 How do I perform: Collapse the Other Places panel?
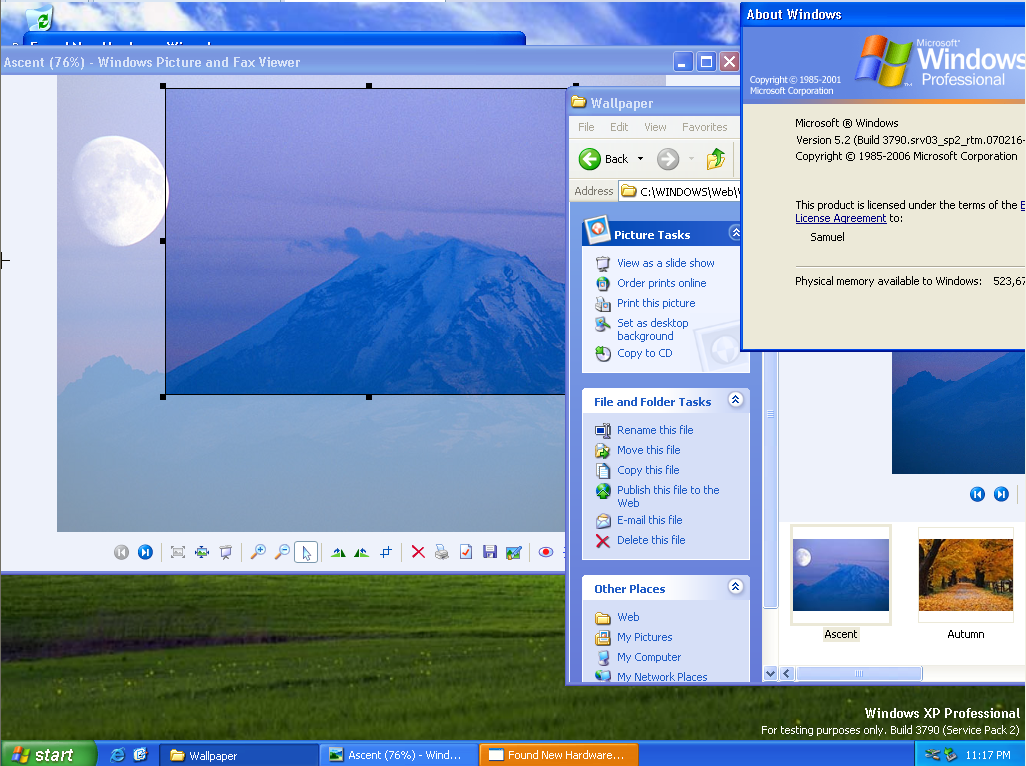coord(735,587)
